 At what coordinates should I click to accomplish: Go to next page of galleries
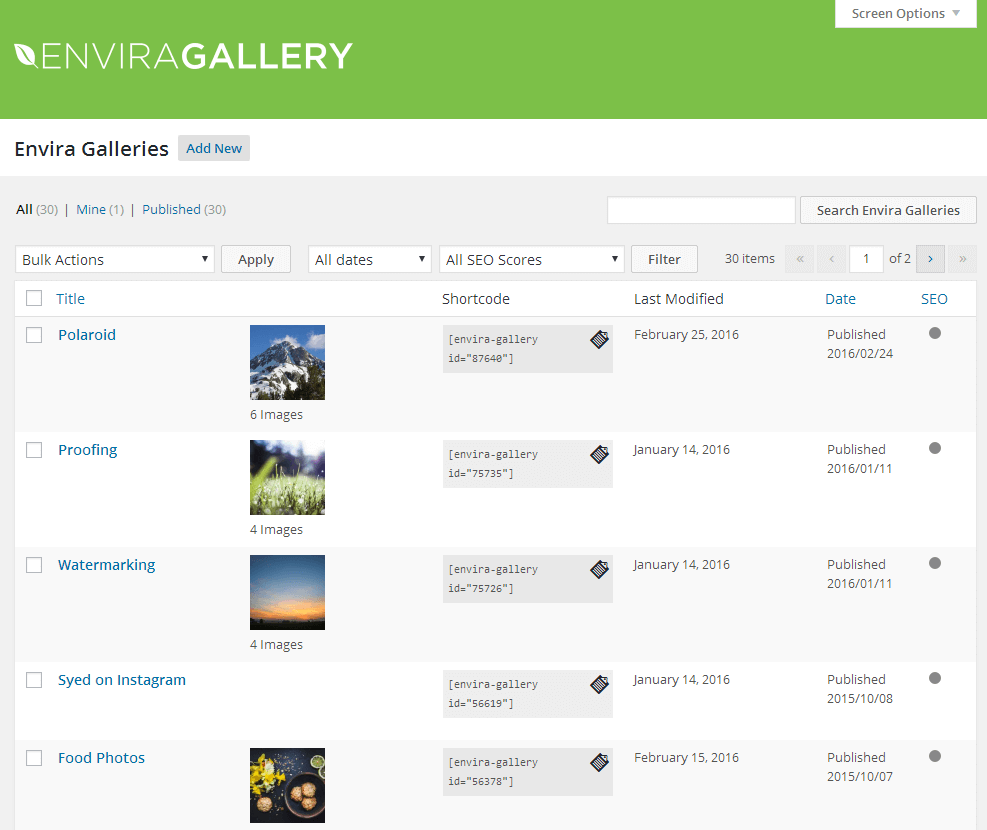(930, 259)
